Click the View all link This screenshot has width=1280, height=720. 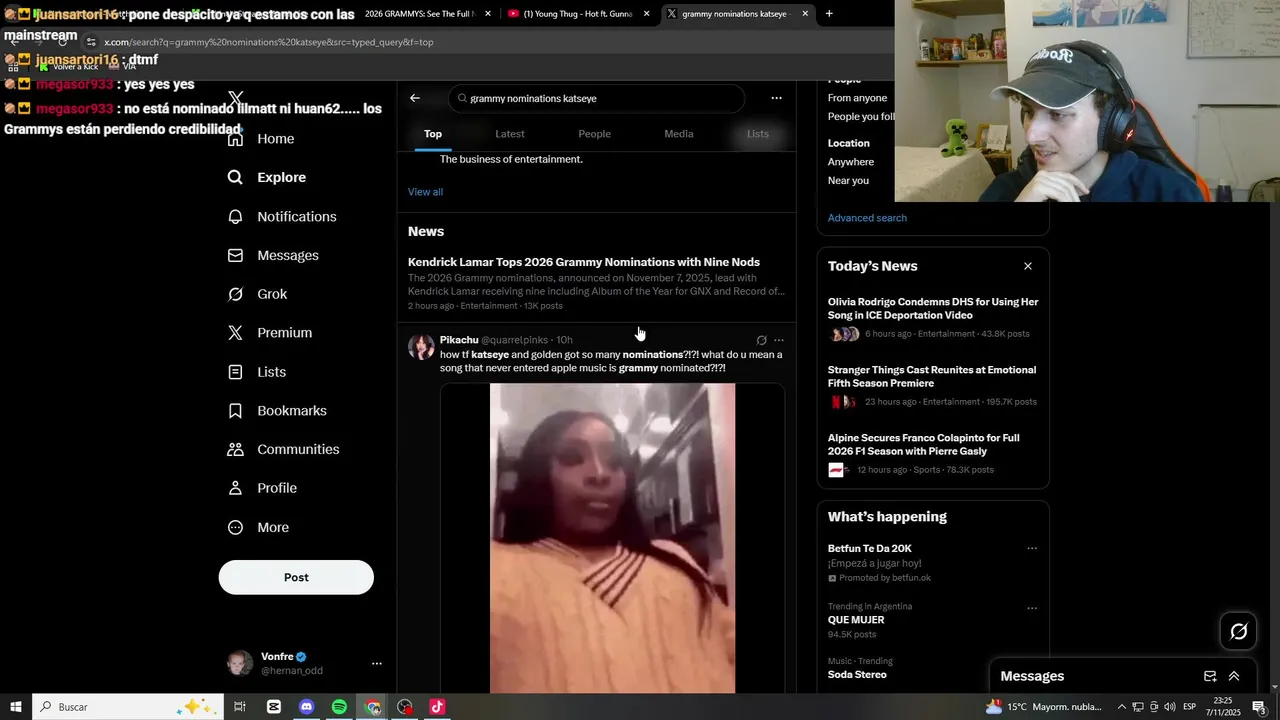(x=425, y=192)
